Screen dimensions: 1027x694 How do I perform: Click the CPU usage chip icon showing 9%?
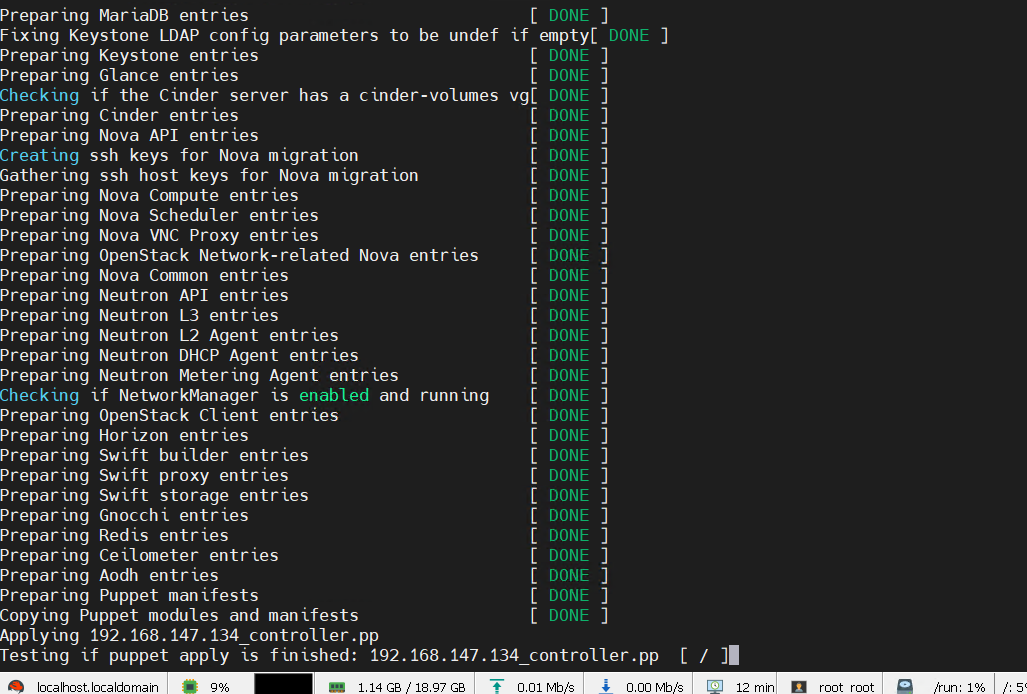point(188,685)
